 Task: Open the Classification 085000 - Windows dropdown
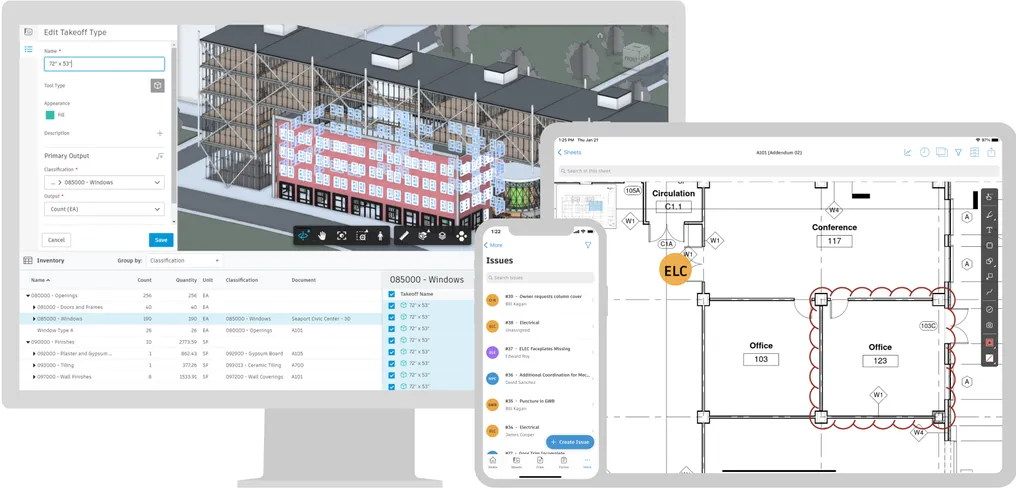point(104,183)
